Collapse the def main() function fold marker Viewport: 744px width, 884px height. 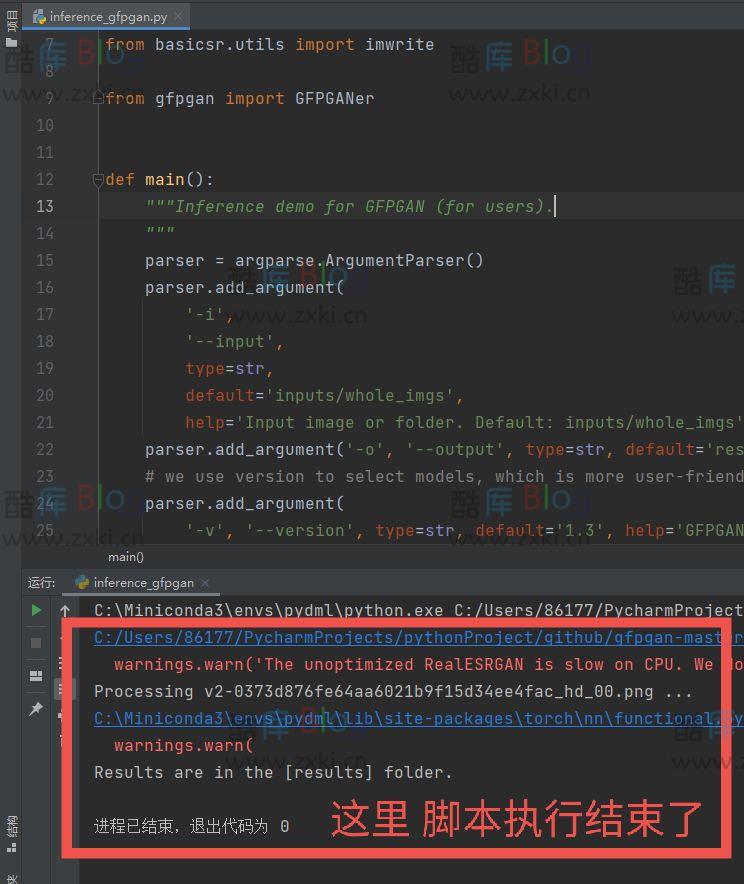click(x=98, y=180)
